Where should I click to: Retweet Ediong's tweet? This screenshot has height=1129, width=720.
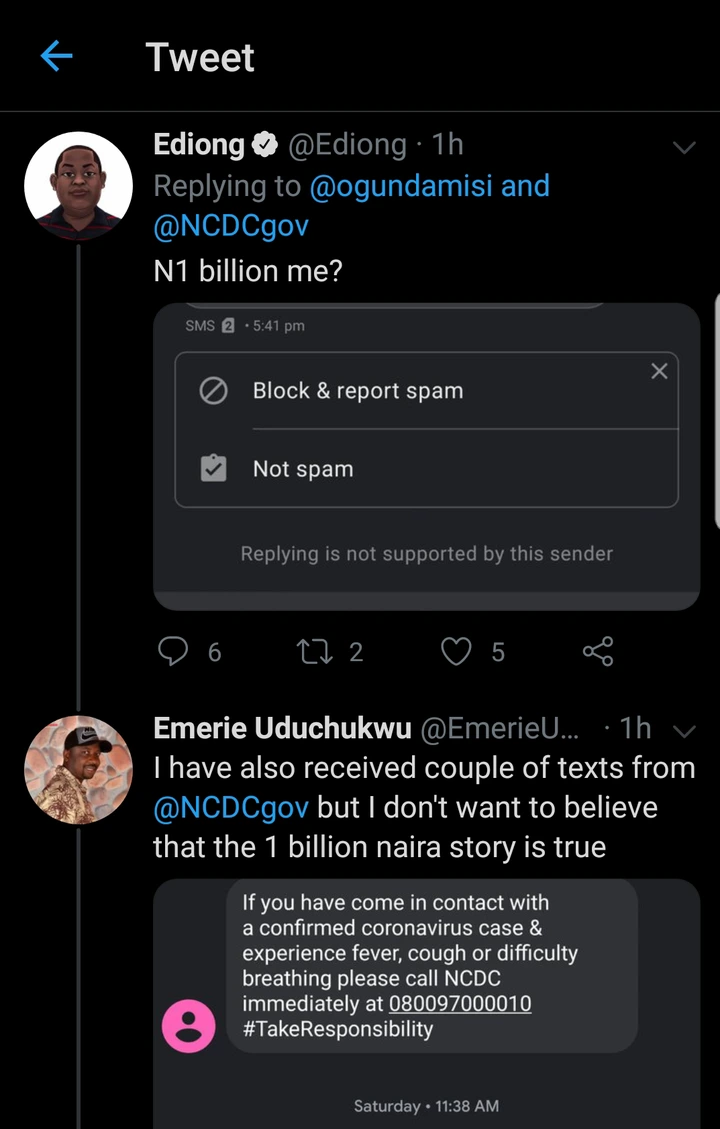coord(316,652)
